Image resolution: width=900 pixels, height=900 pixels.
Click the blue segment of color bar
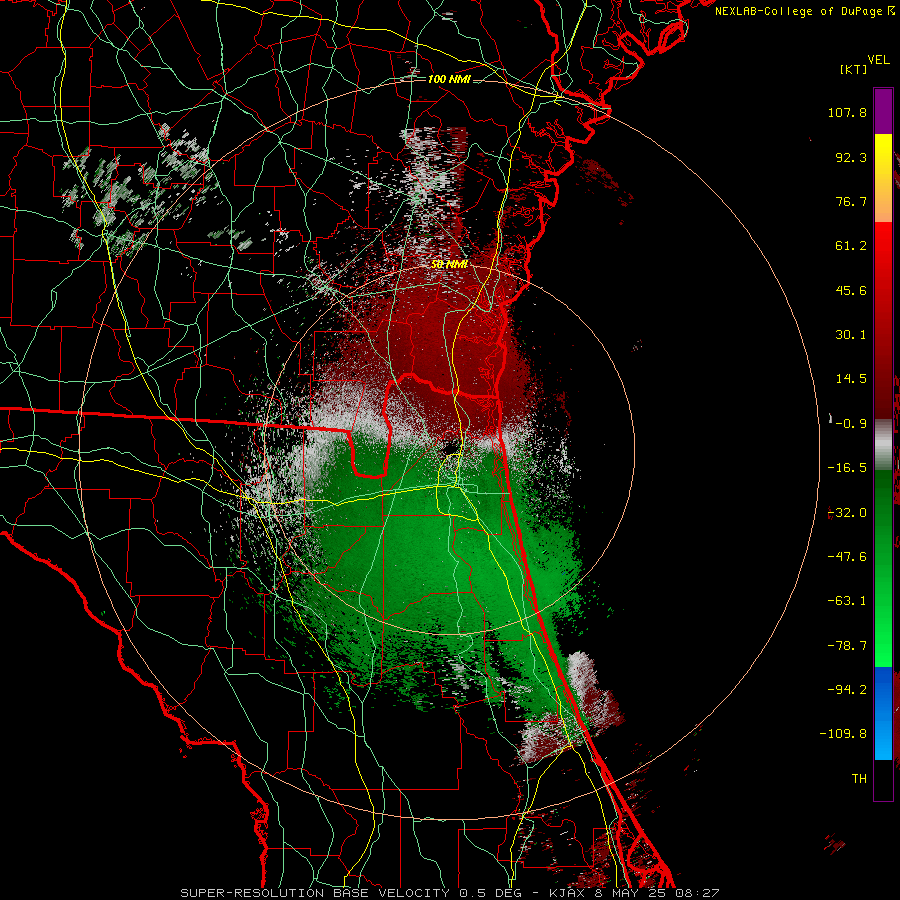click(x=883, y=713)
